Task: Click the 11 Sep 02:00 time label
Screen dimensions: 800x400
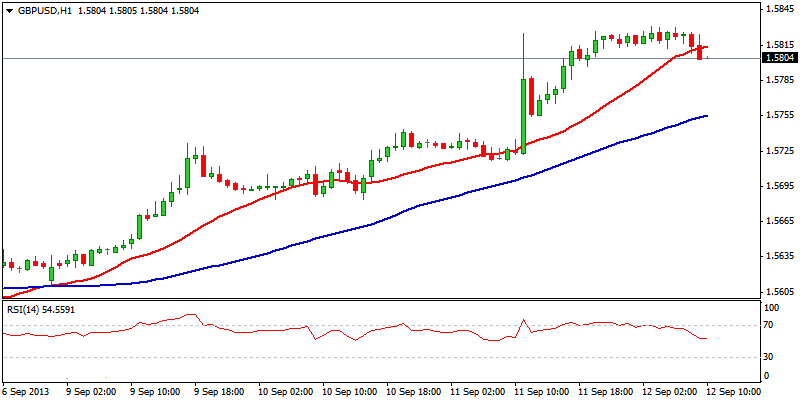Action: pyautogui.click(x=478, y=391)
